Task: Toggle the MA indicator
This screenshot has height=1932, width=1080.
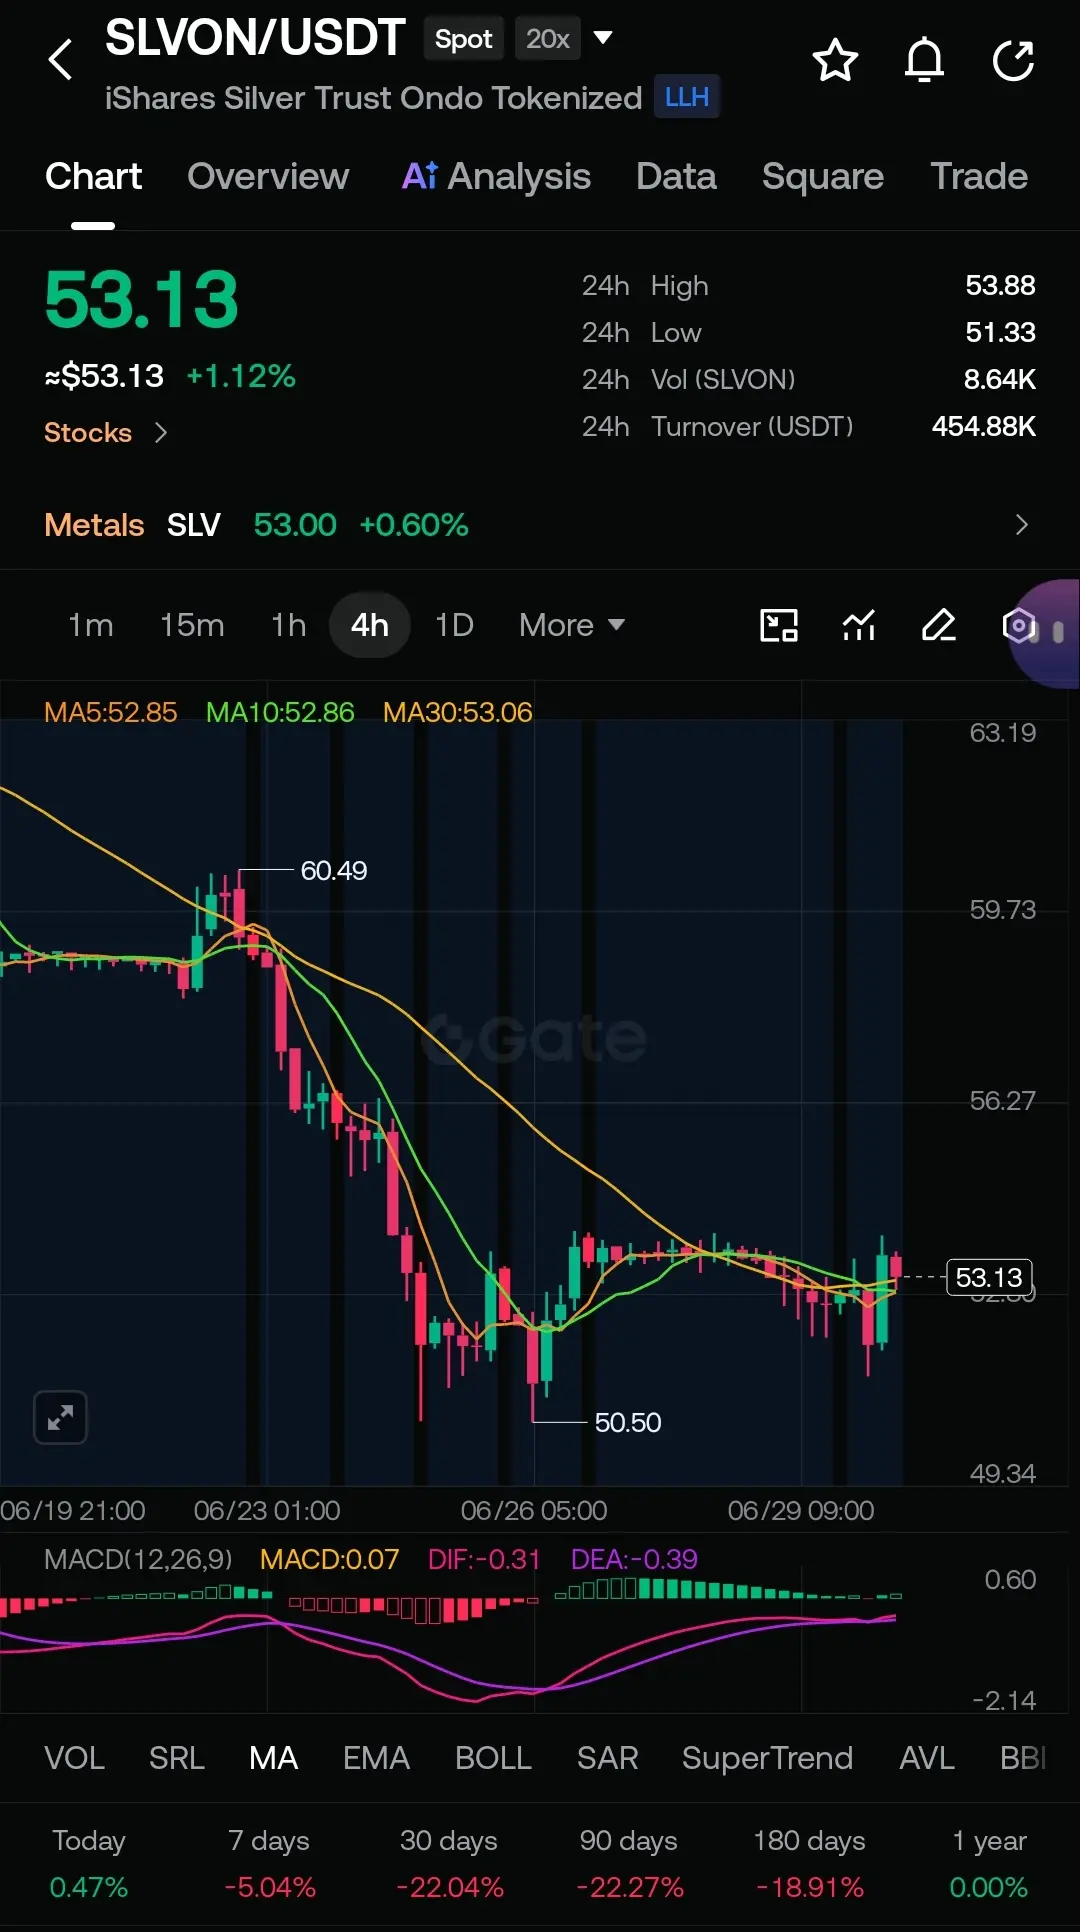Action: (274, 1758)
